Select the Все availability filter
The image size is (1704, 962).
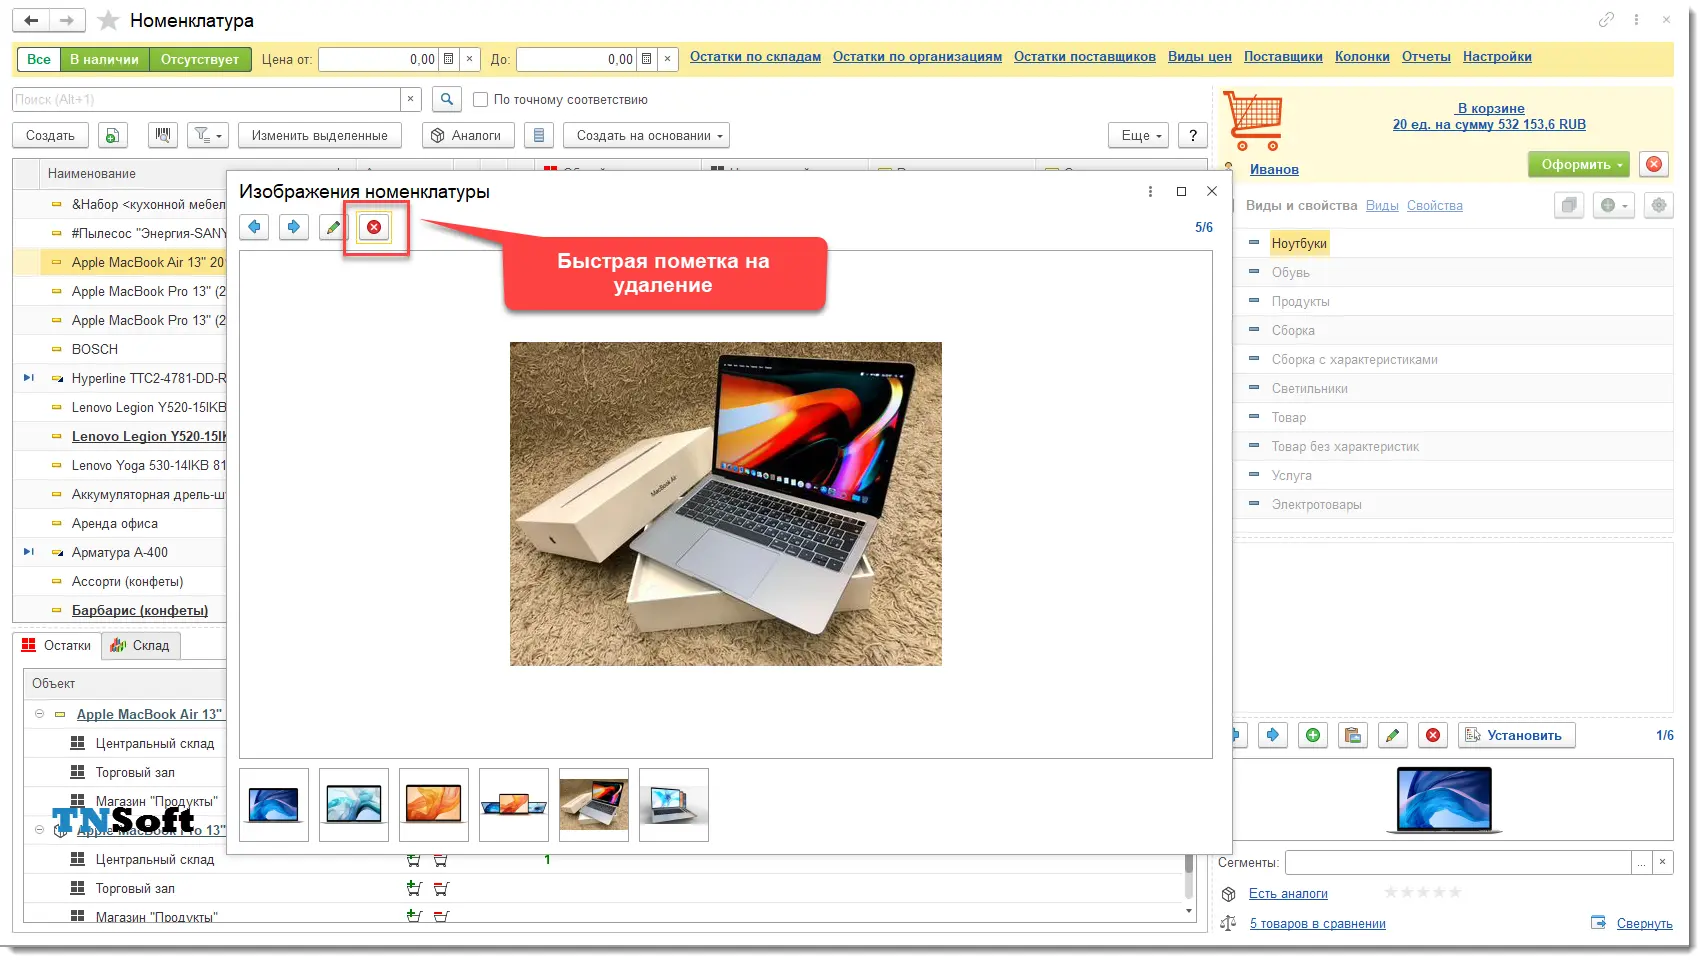pos(39,59)
